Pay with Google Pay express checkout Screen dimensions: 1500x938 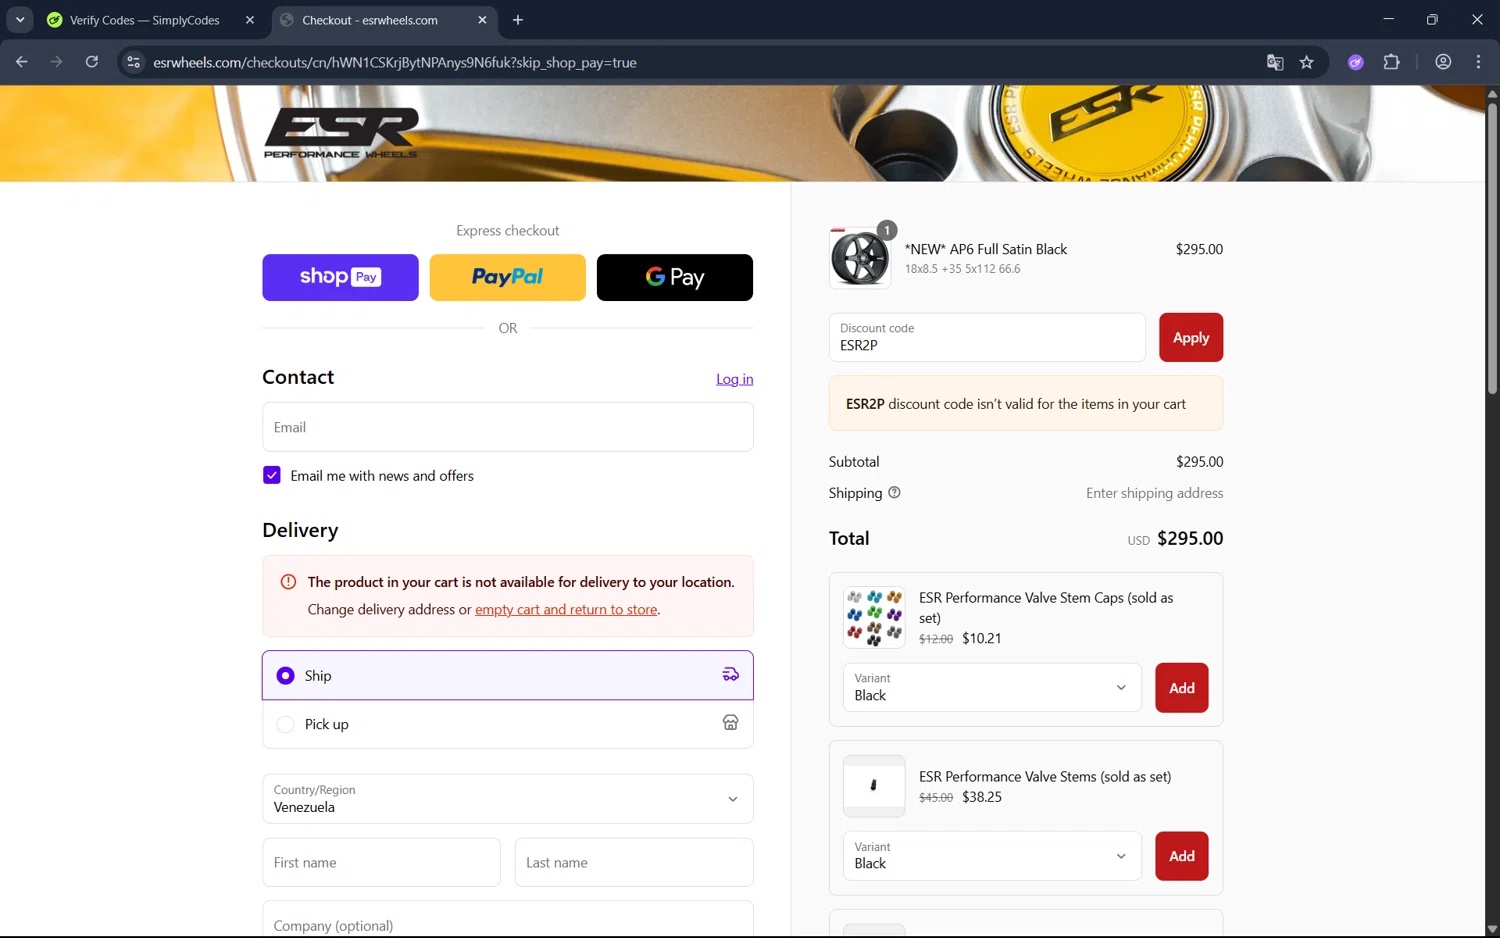[x=675, y=277]
